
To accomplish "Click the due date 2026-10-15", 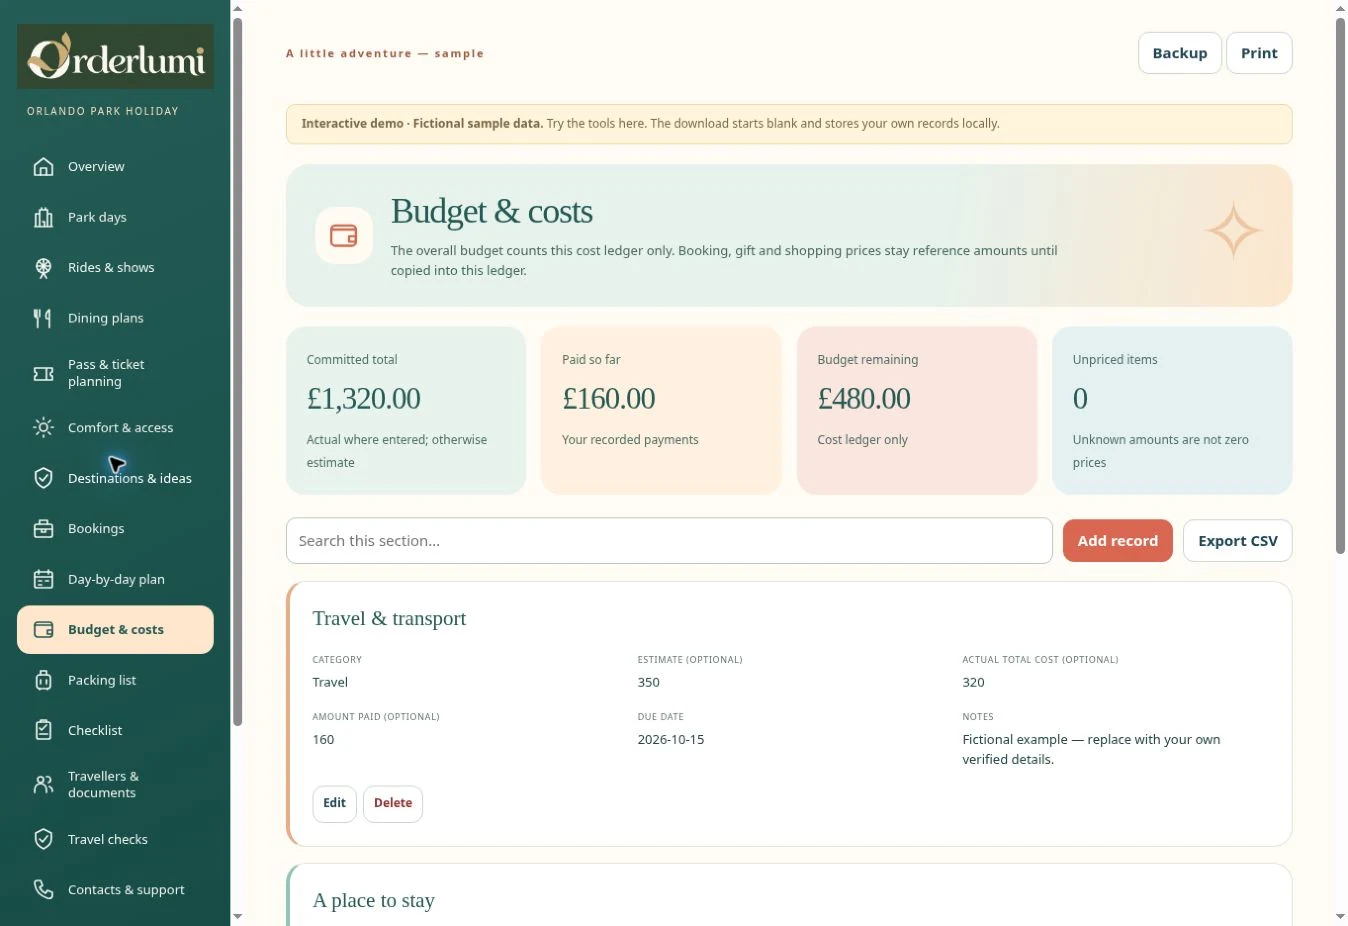I will [x=671, y=740].
